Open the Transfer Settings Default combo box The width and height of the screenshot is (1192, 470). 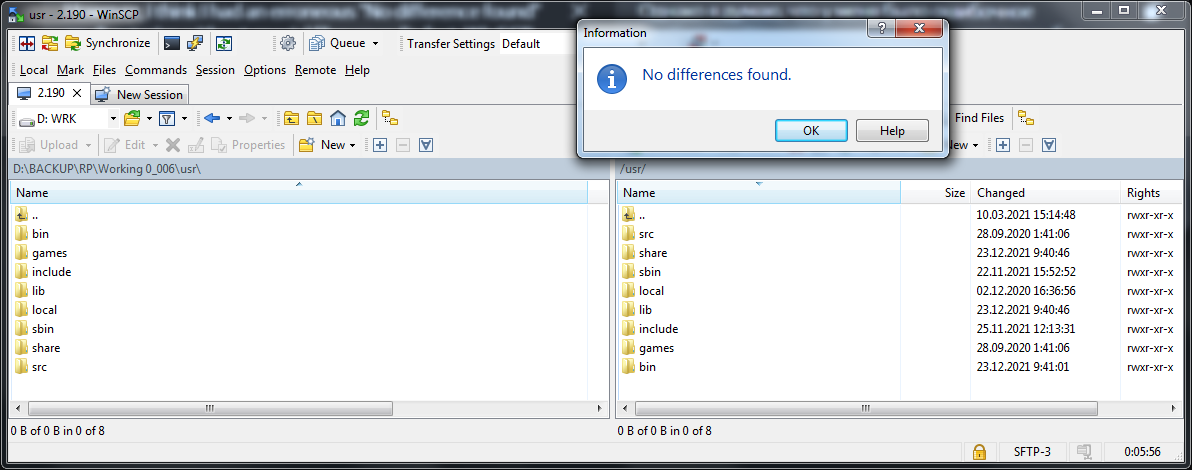pos(535,43)
